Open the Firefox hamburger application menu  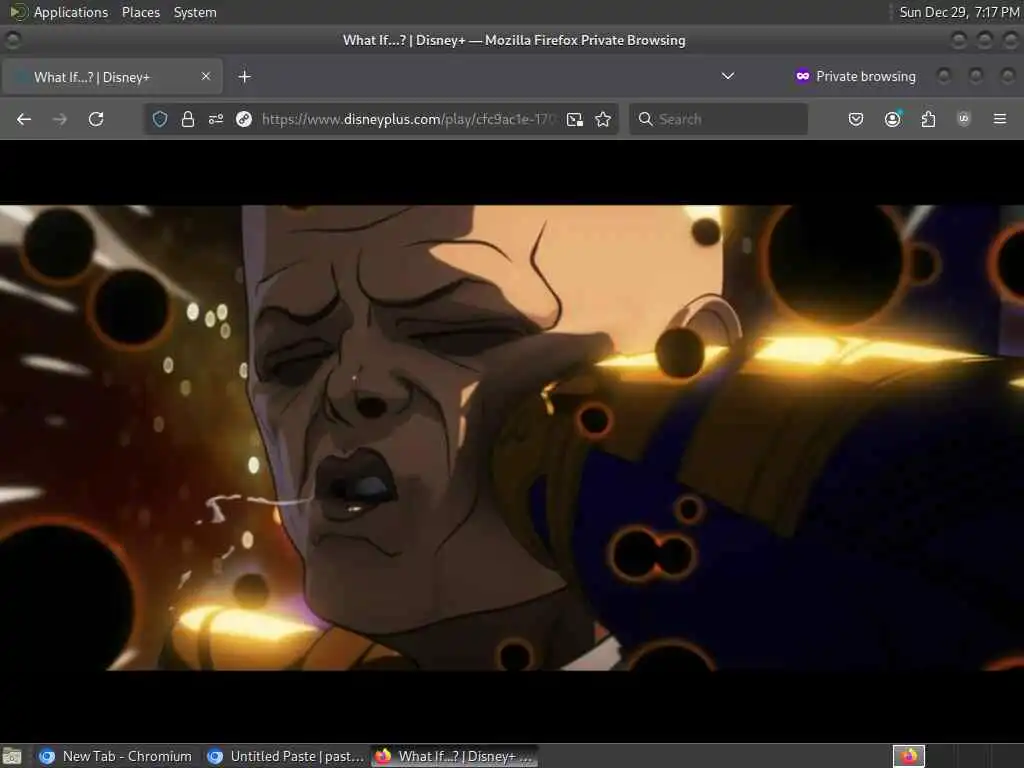pos(1000,119)
